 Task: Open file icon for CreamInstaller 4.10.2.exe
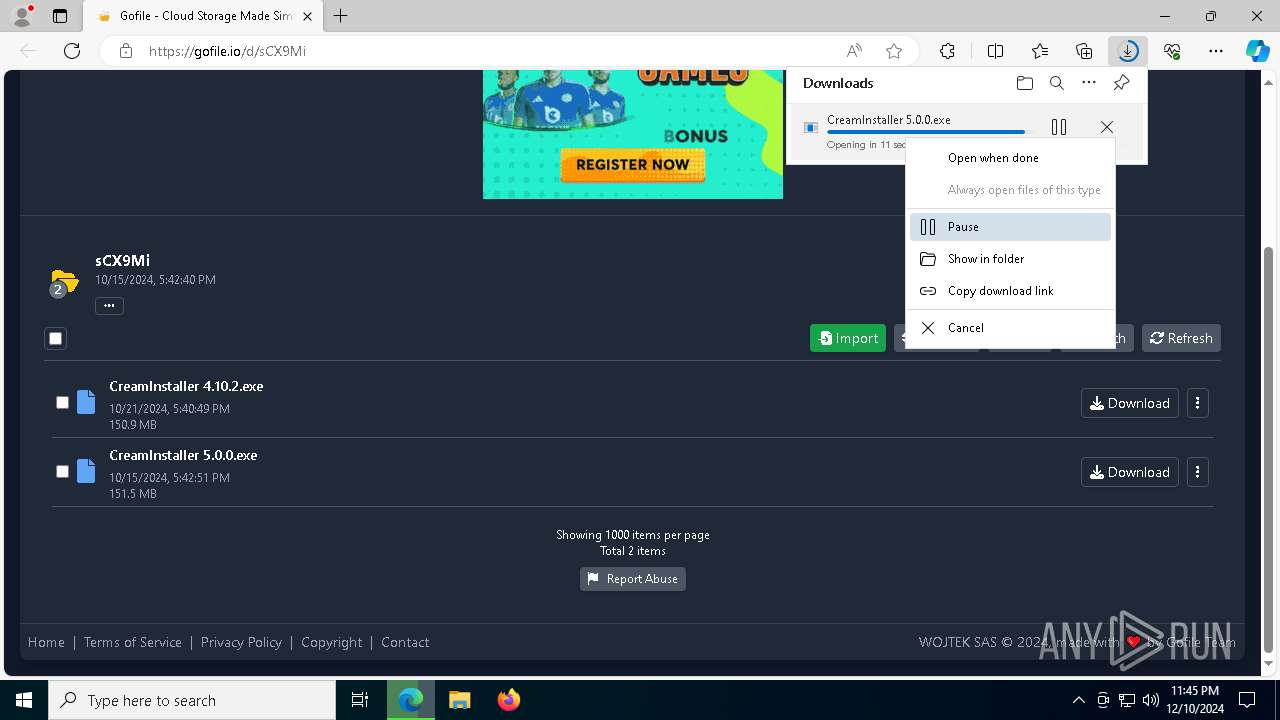point(86,402)
